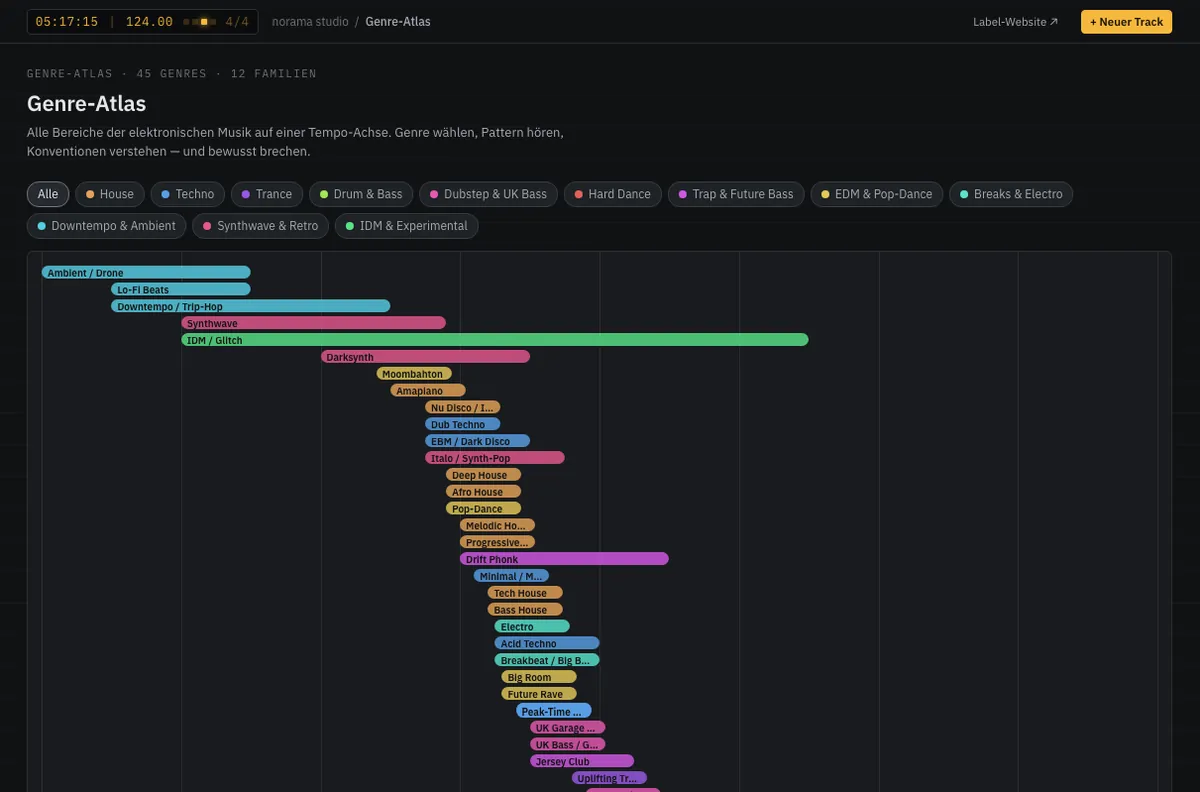The height and width of the screenshot is (792, 1200).
Task: Toggle the Synthwave & Retro chip
Action: tap(261, 226)
